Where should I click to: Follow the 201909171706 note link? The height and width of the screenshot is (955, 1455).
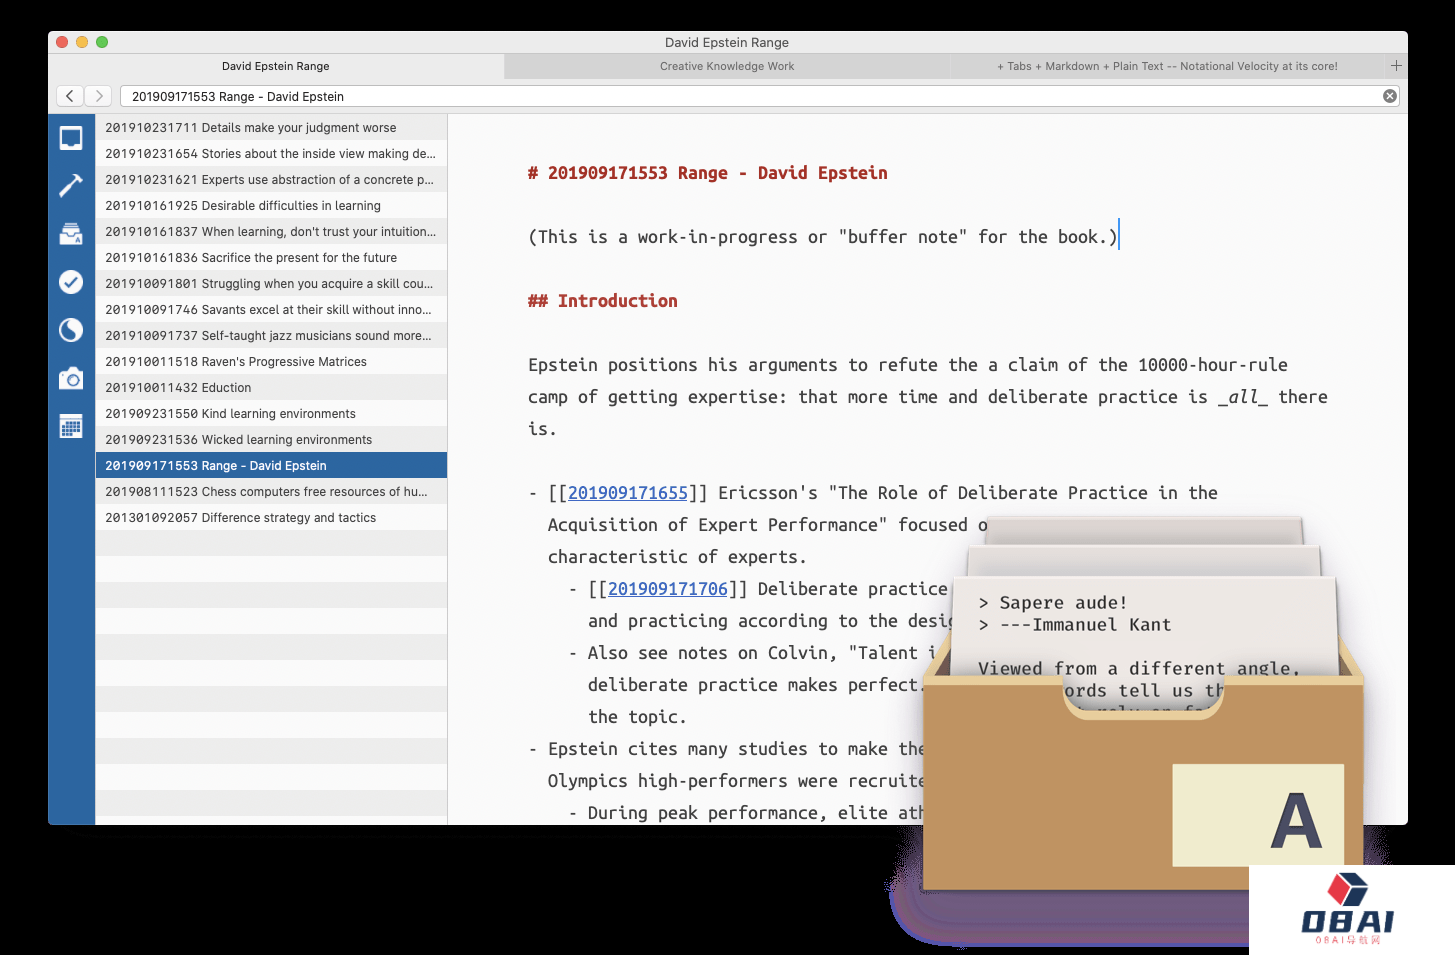pos(668,589)
